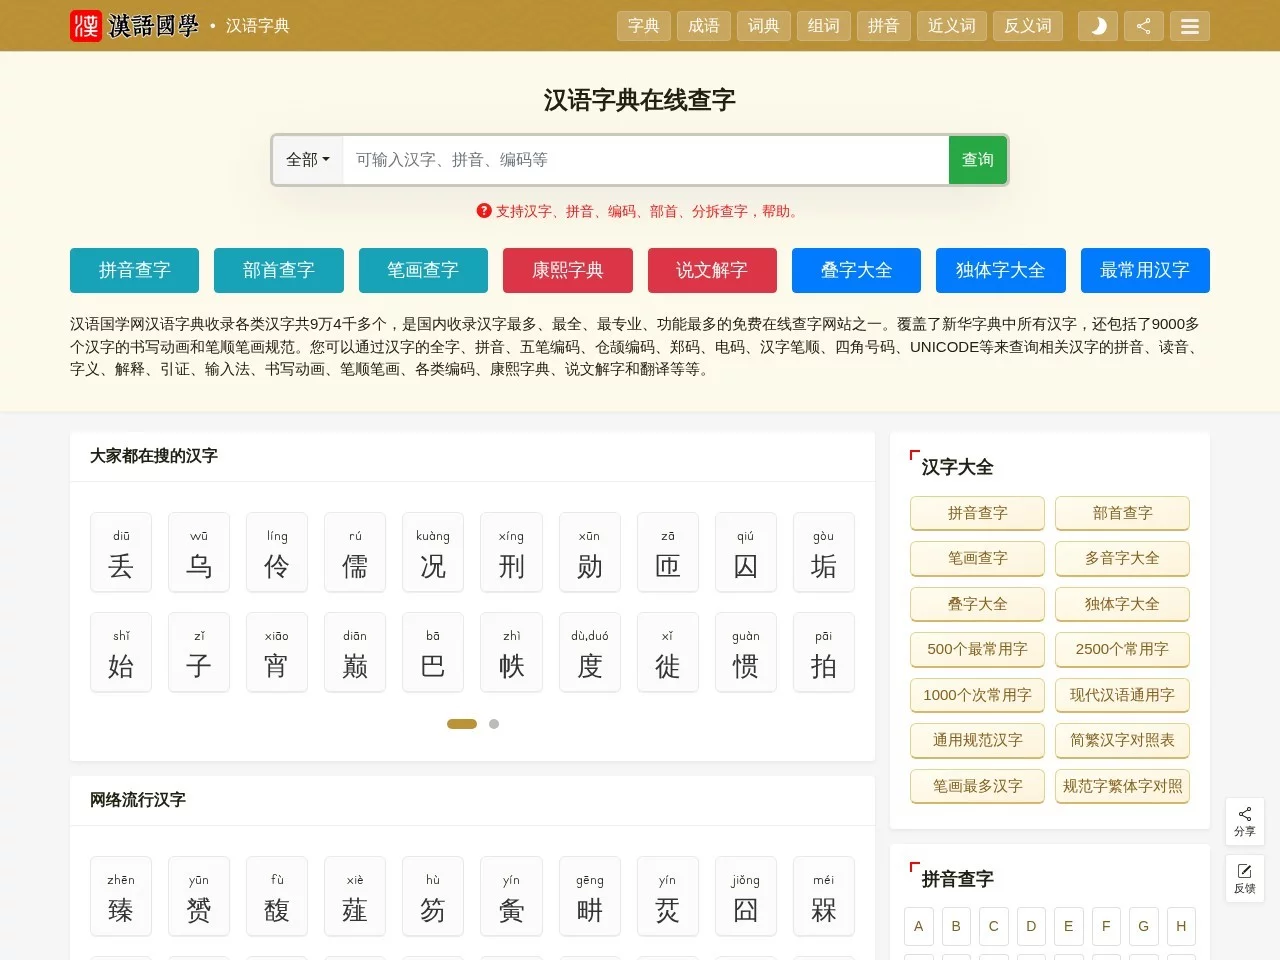The height and width of the screenshot is (960, 1280).
Task: Select the character 儒 tile
Action: pos(354,552)
